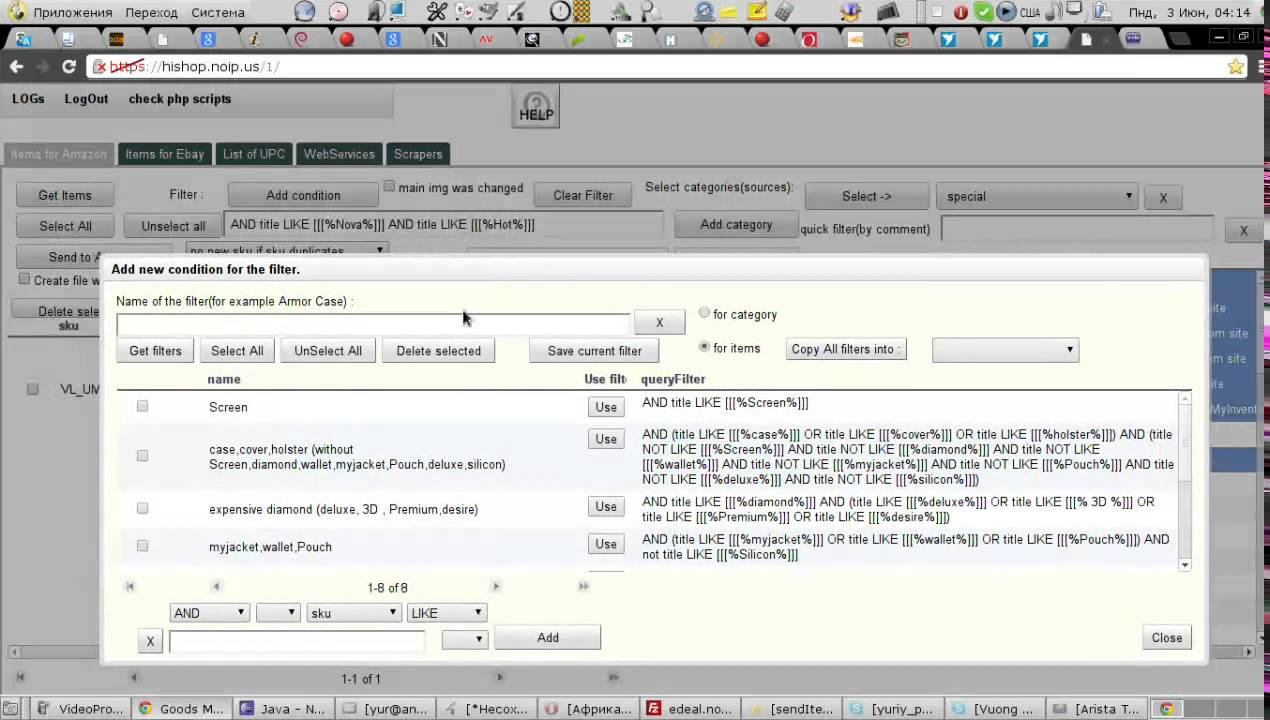Jump to last page beside 1-8 of 8
The height and width of the screenshot is (720, 1270).
click(584, 587)
